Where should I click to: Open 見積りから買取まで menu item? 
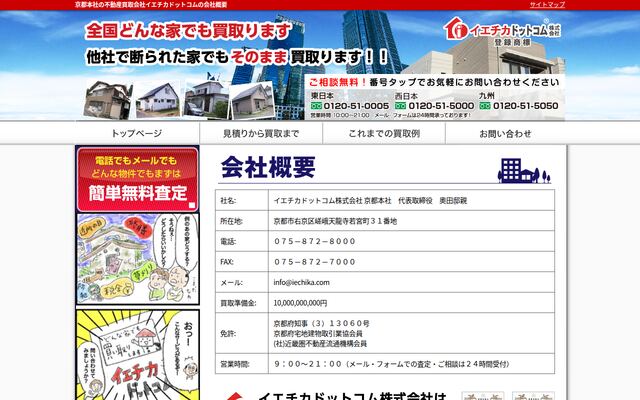click(261, 133)
